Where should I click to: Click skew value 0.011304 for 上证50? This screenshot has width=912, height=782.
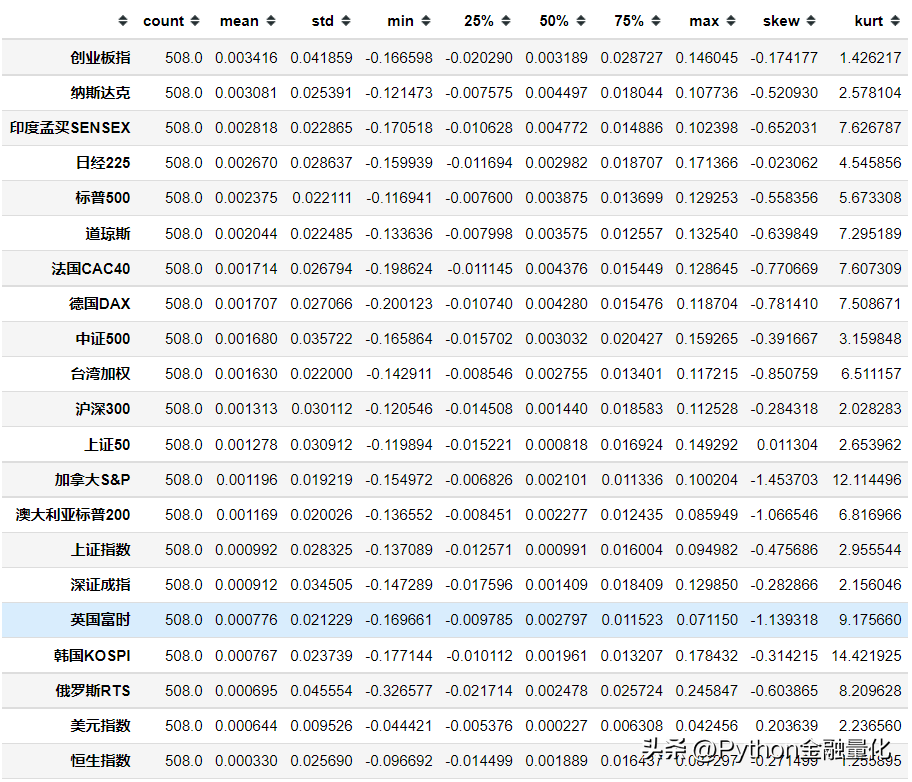click(x=787, y=445)
